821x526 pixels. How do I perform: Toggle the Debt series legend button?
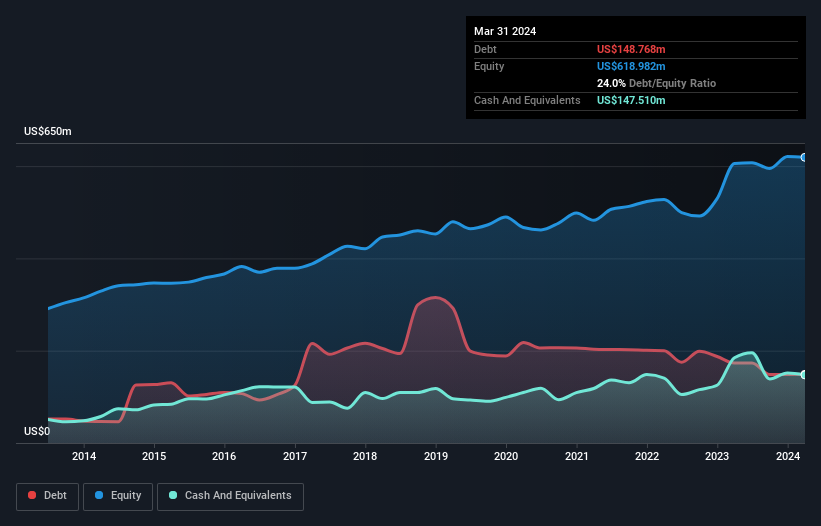48,496
